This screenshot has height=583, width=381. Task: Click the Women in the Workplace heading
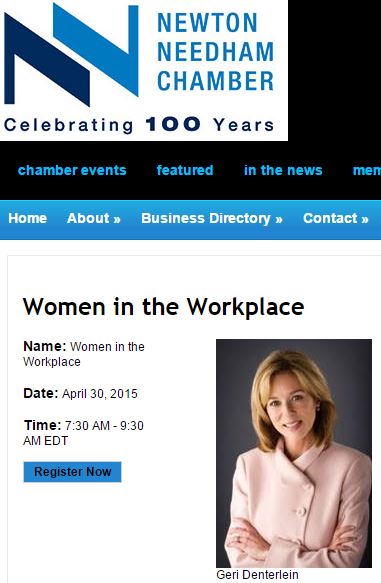(164, 307)
